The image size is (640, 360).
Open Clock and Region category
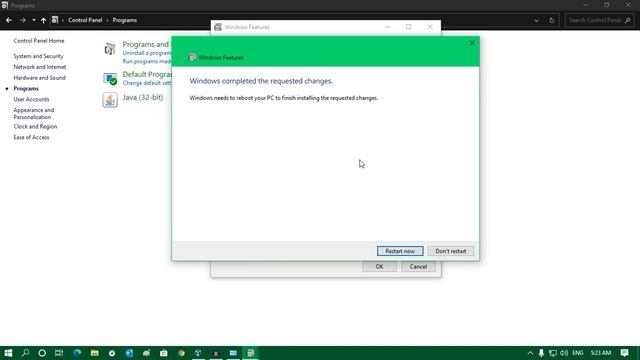35,127
